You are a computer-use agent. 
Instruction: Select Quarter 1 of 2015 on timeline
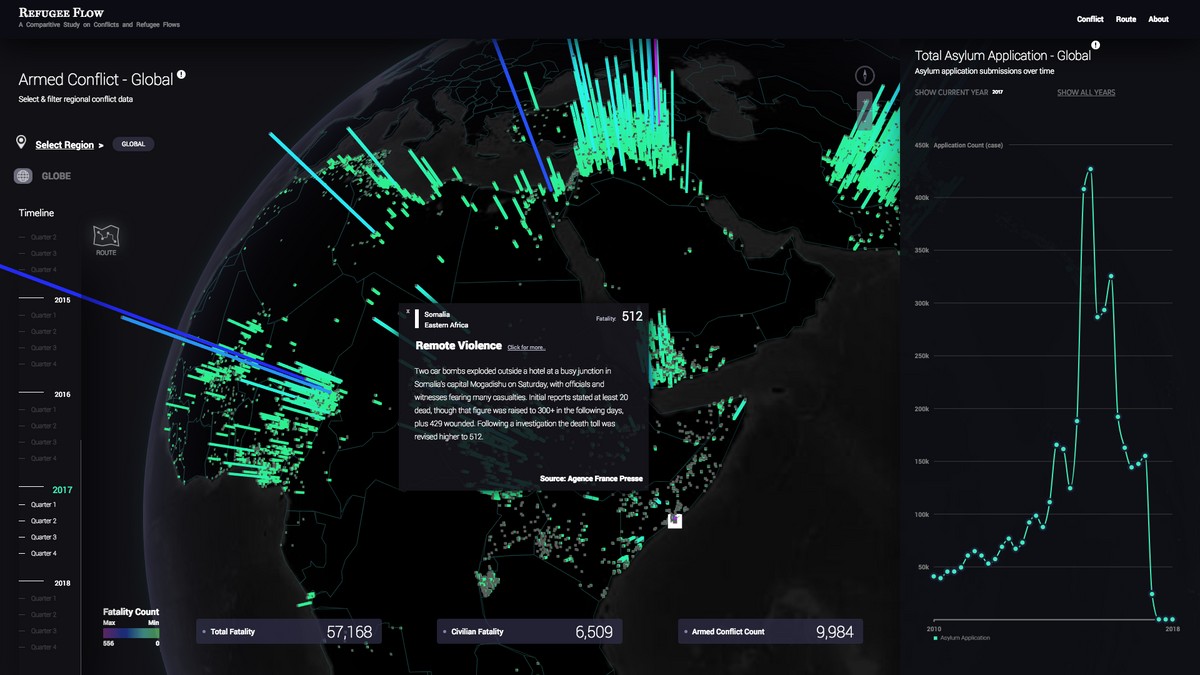(x=43, y=316)
